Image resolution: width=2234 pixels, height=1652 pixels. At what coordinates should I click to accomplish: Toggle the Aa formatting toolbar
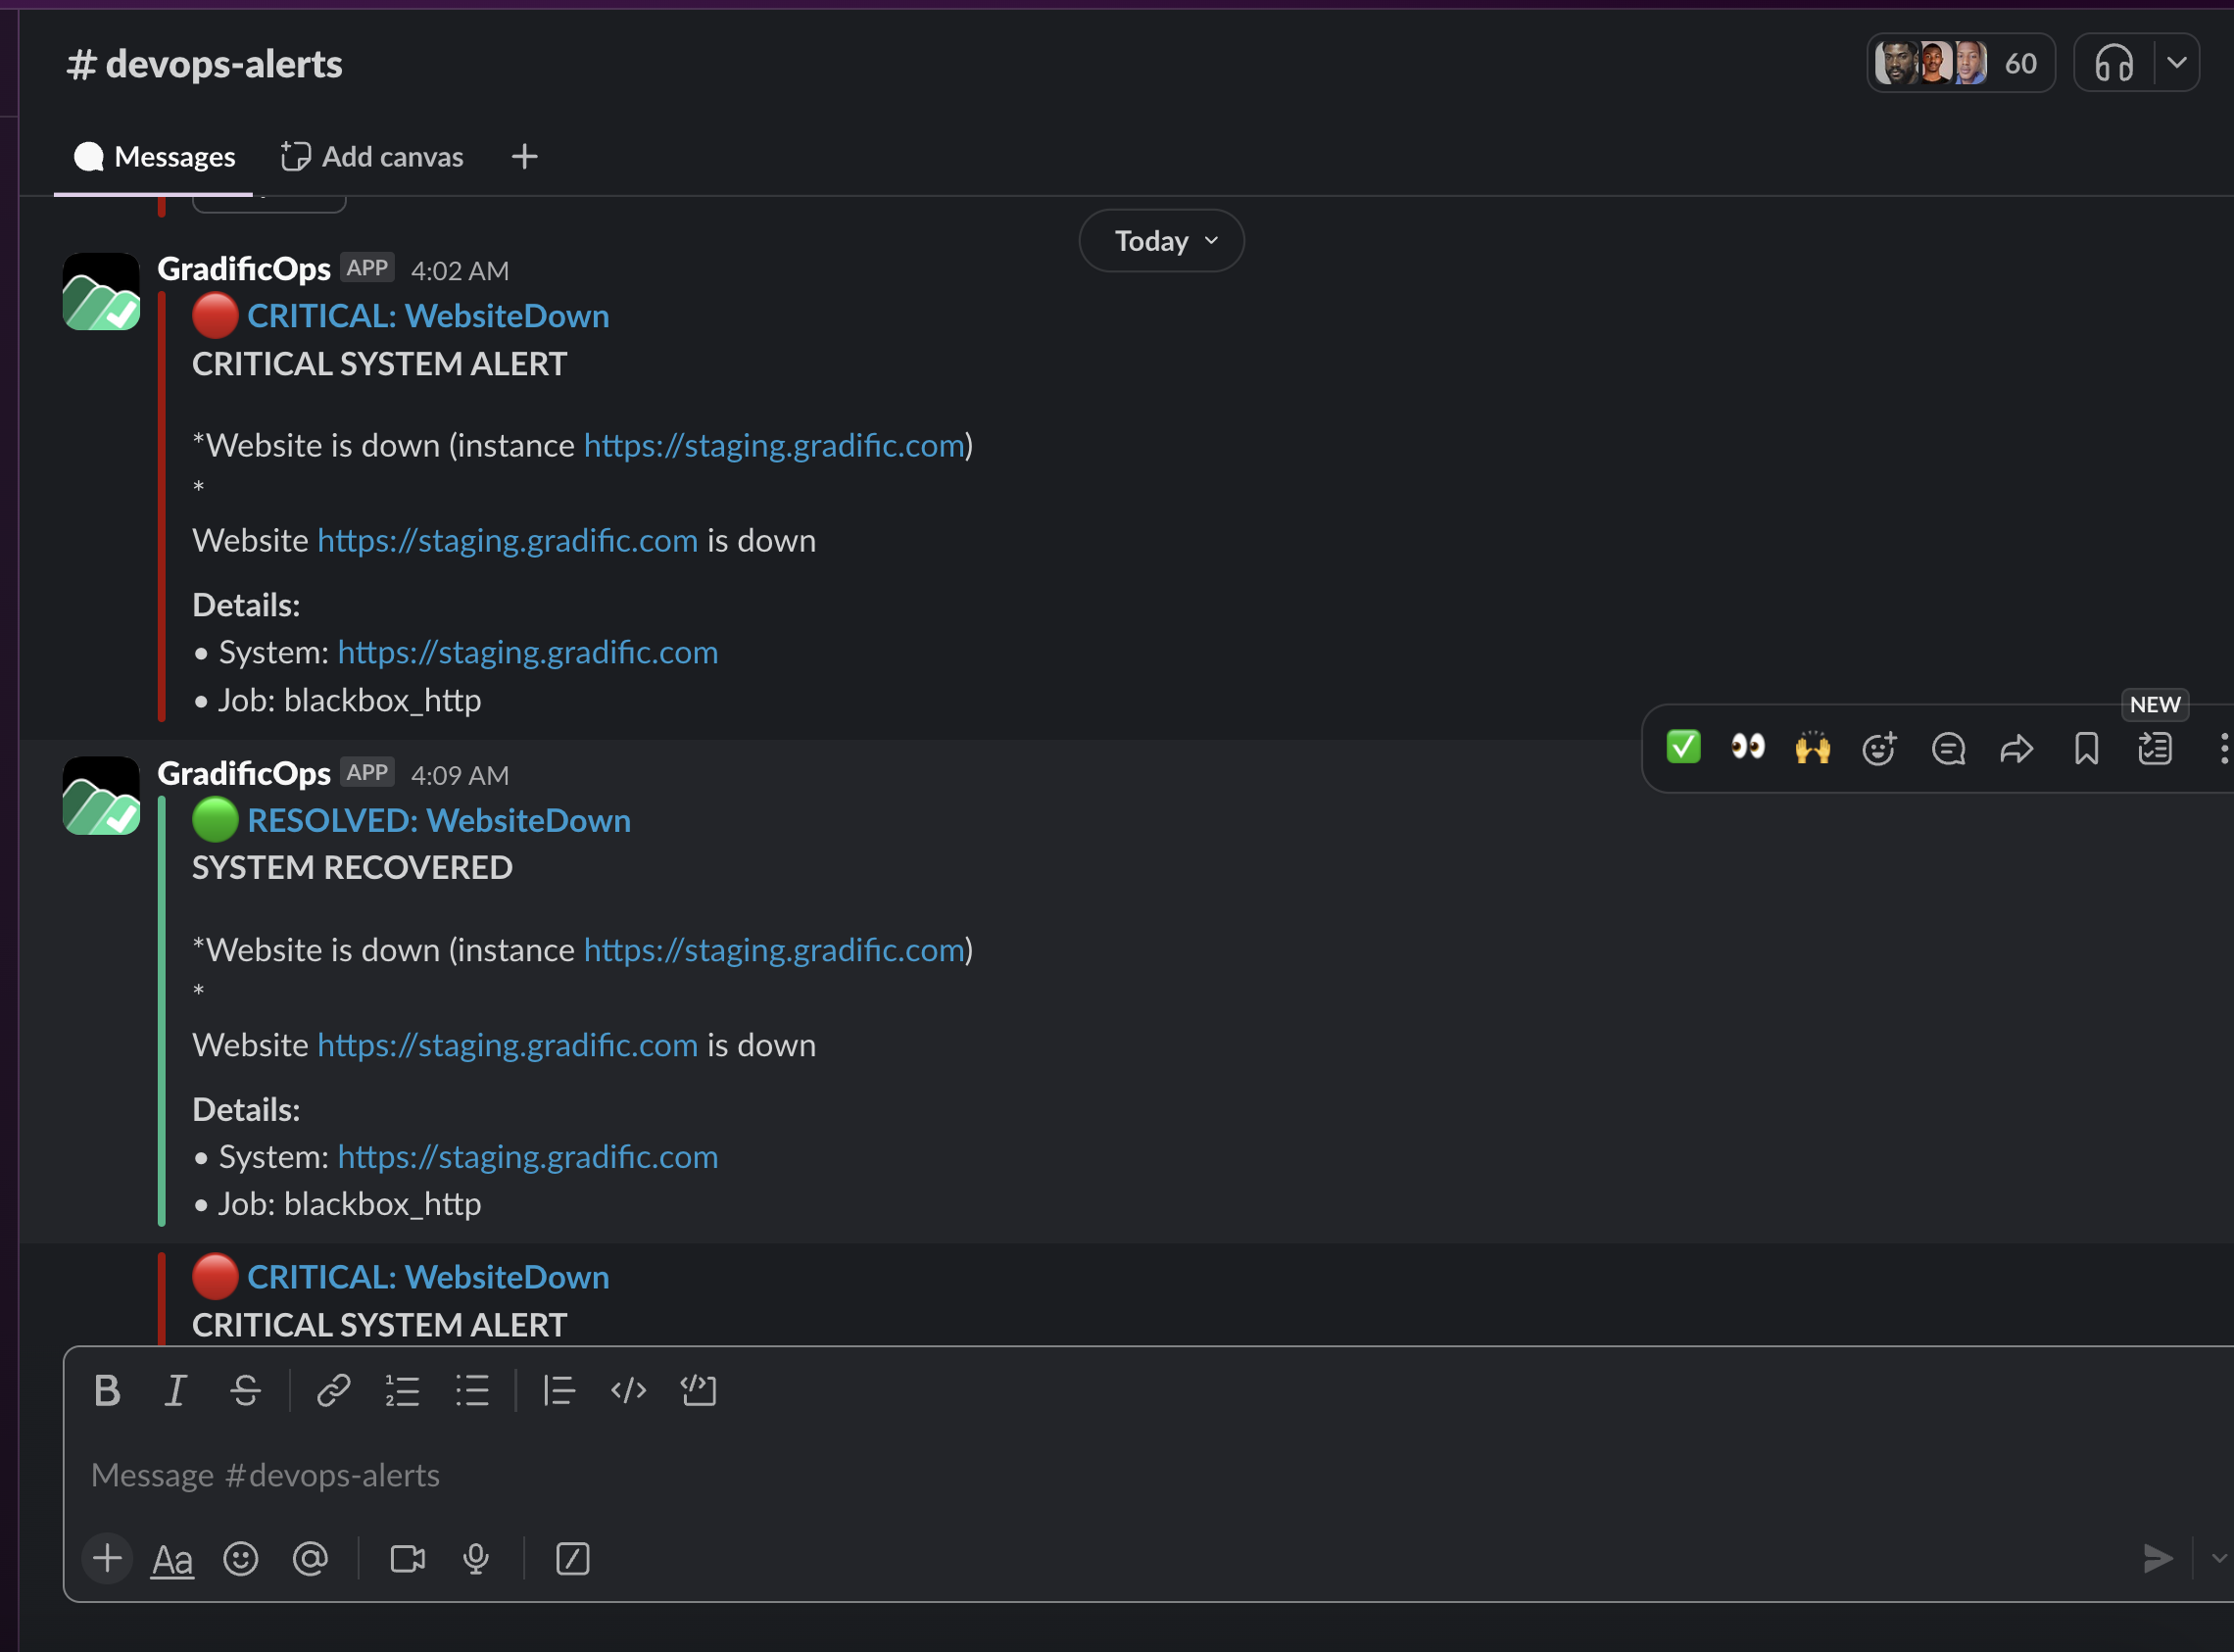172,1559
